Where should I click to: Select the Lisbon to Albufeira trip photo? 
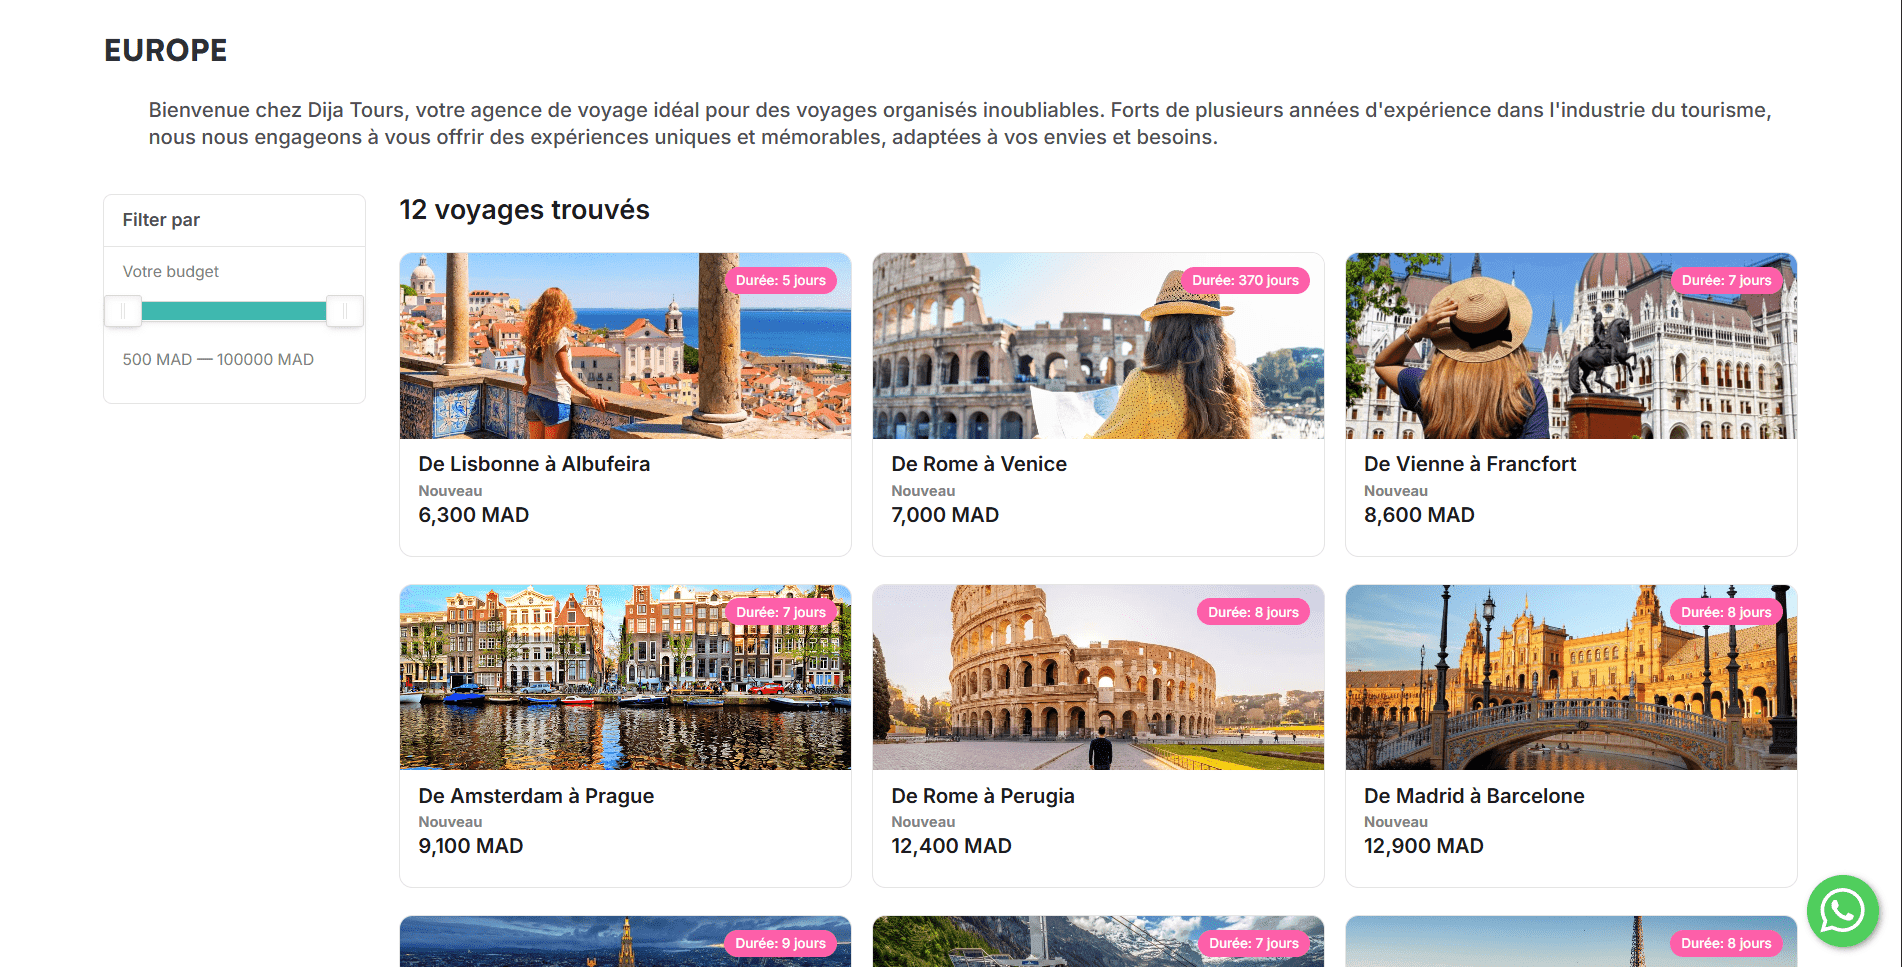pyautogui.click(x=625, y=345)
